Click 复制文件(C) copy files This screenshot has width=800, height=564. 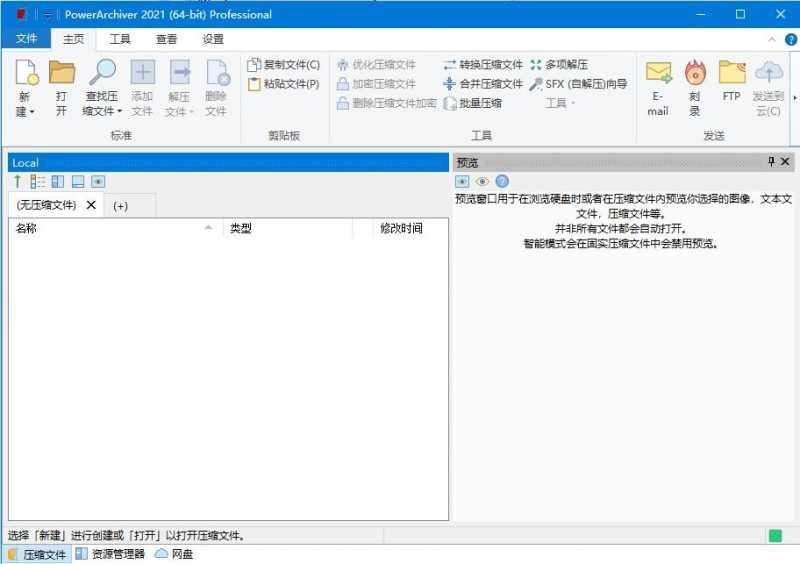(283, 65)
